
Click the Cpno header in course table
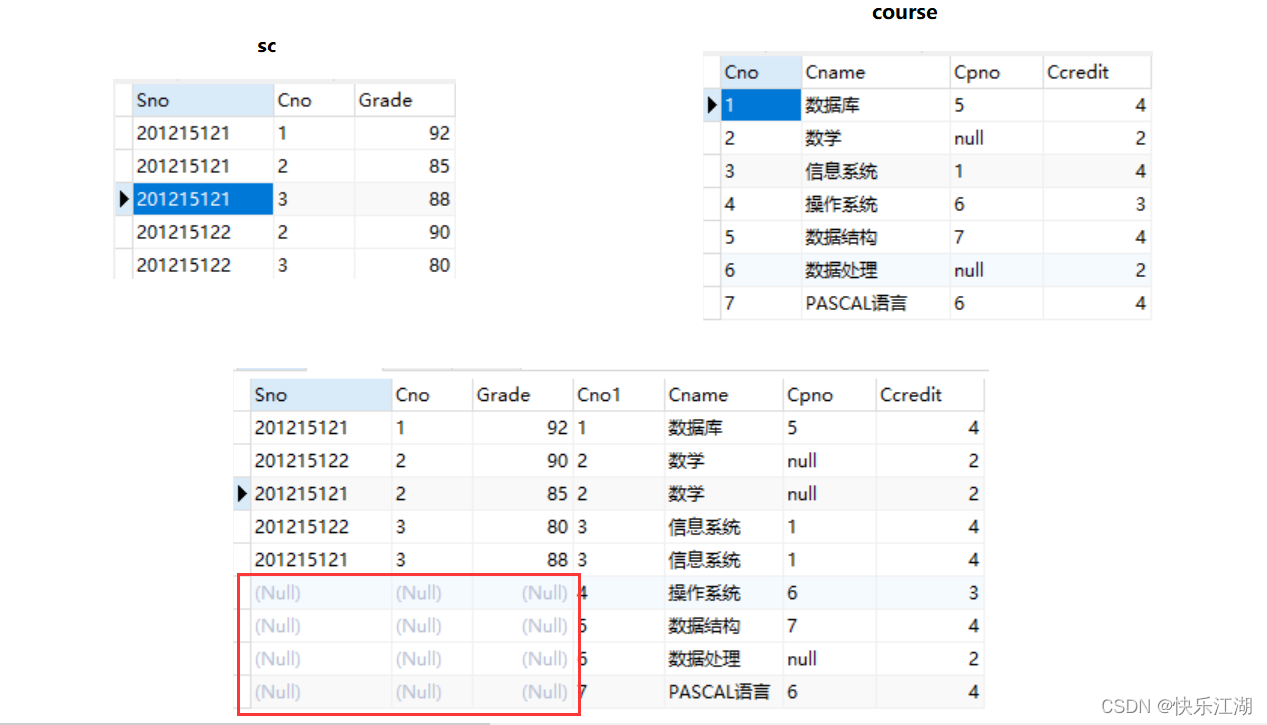[x=996, y=72]
